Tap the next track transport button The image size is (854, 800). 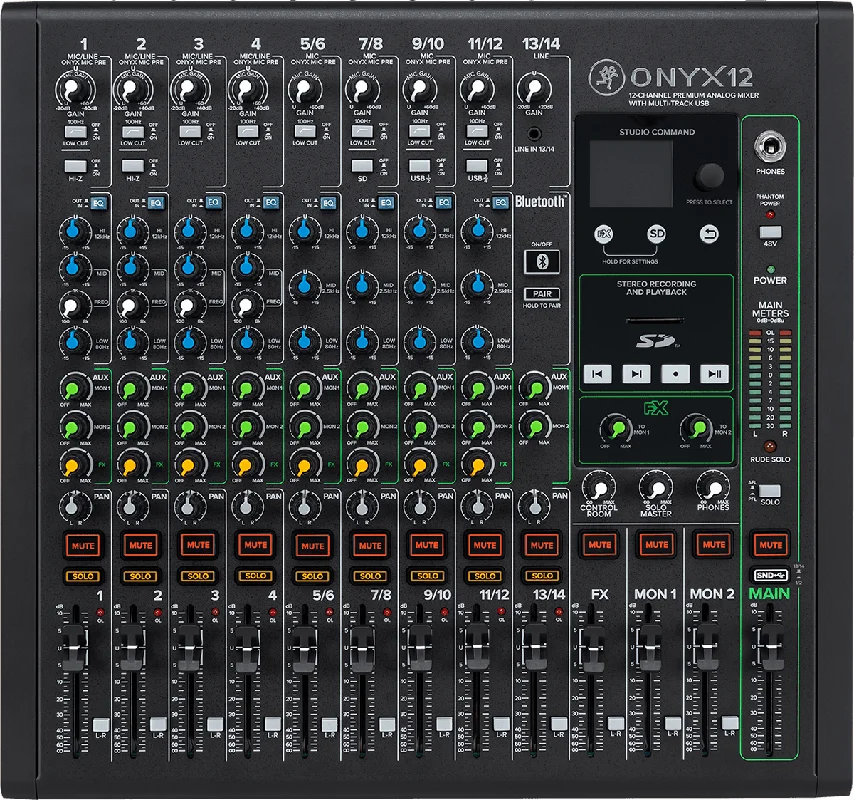coord(636,374)
